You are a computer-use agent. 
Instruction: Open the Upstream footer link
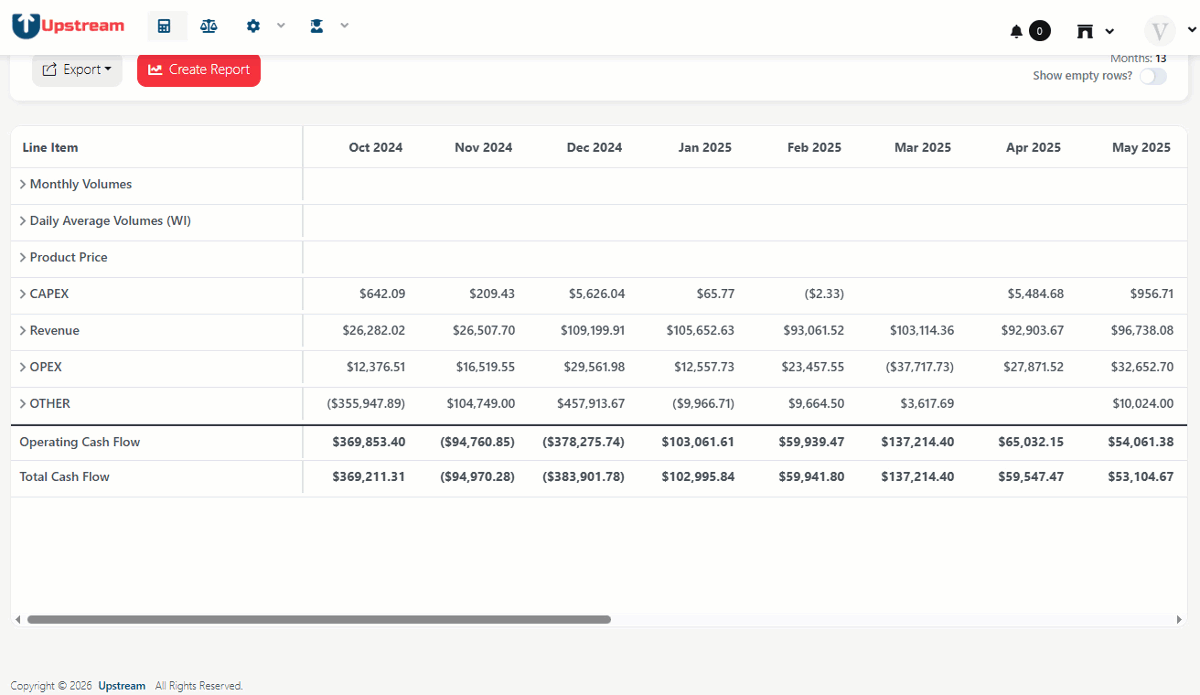[122, 686]
